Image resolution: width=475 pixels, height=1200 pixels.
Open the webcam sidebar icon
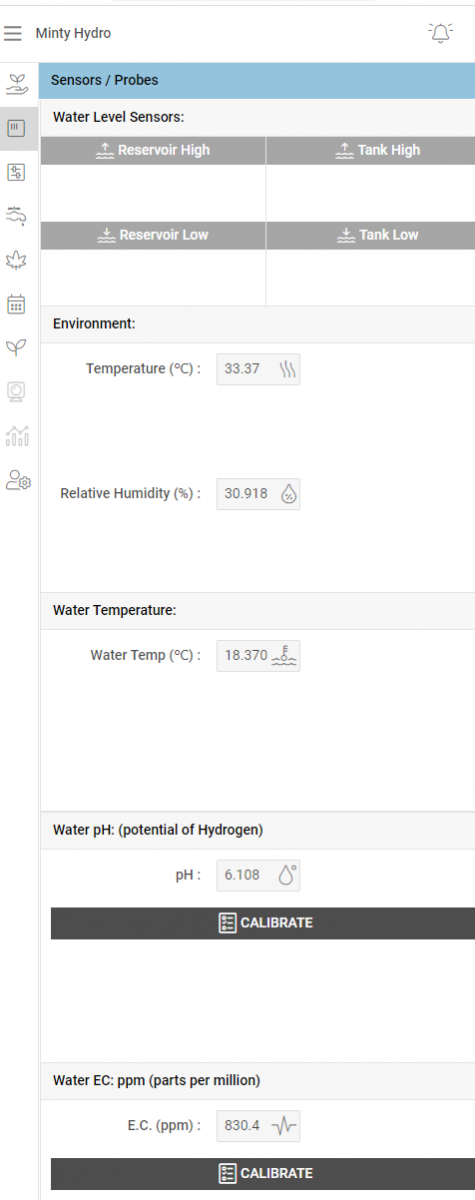pyautogui.click(x=17, y=391)
